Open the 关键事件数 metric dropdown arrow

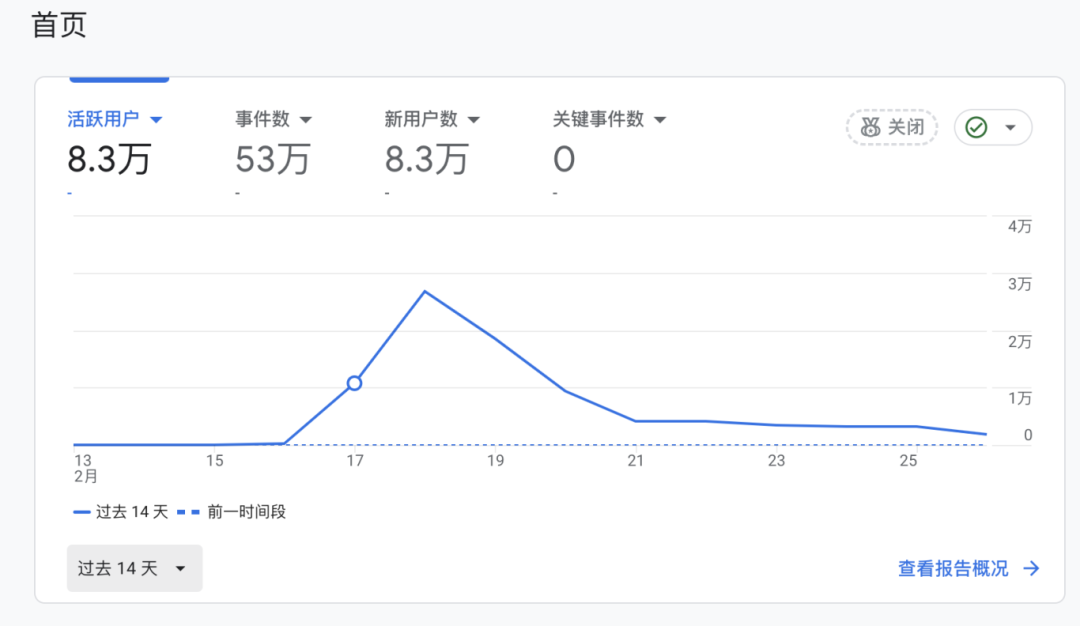coord(660,119)
